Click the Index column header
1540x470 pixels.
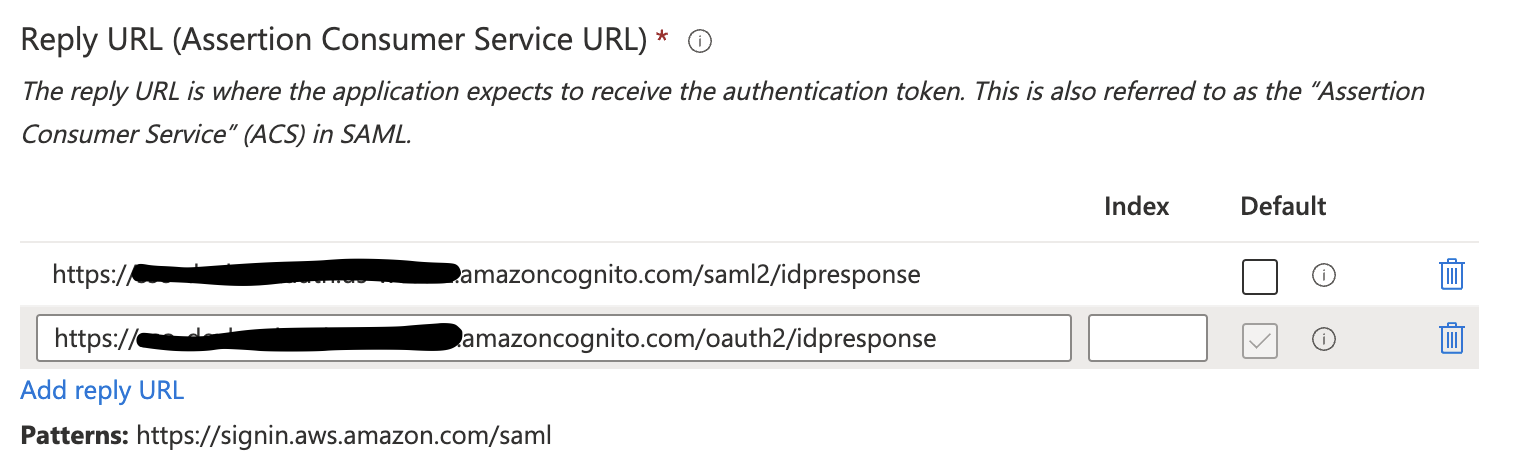point(1136,207)
